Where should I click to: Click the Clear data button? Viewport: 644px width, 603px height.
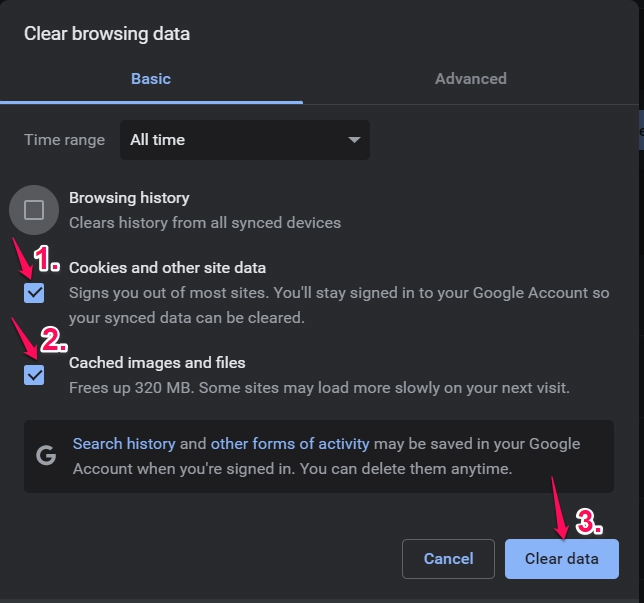click(561, 559)
